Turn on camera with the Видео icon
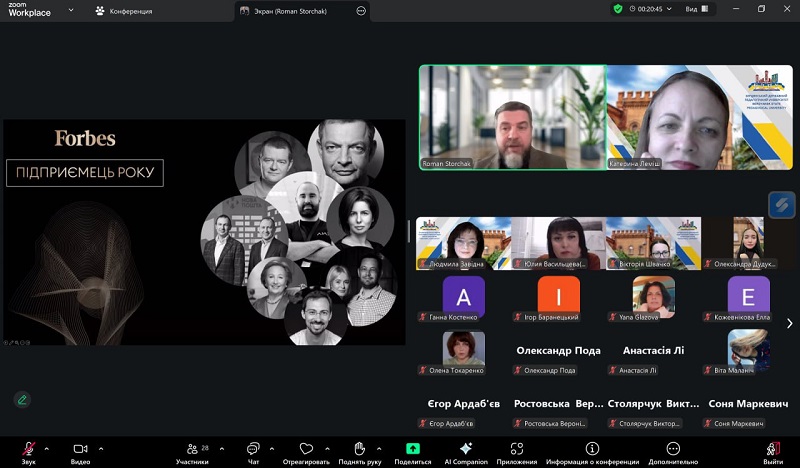 coord(80,449)
